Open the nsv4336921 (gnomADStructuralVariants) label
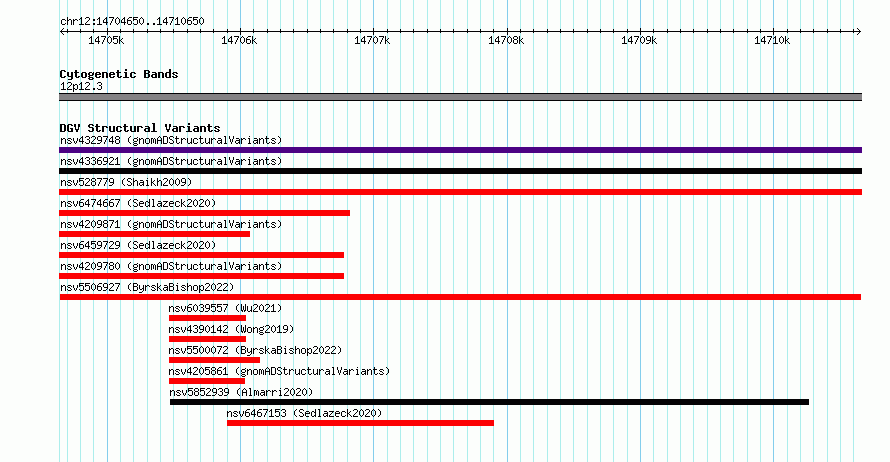The width and height of the screenshot is (890, 462). pyautogui.click(x=171, y=161)
